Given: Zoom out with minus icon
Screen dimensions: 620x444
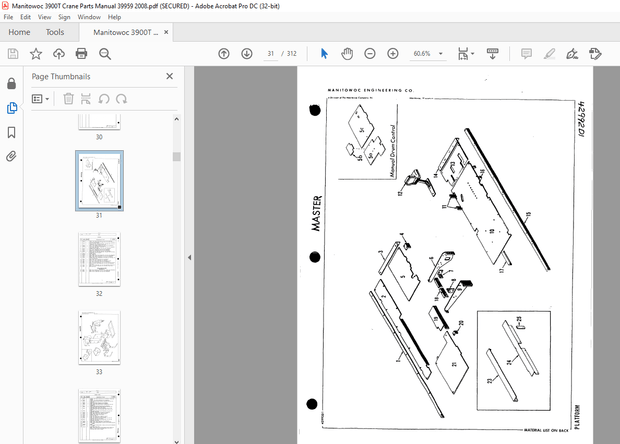Looking at the screenshot, I should [370, 54].
